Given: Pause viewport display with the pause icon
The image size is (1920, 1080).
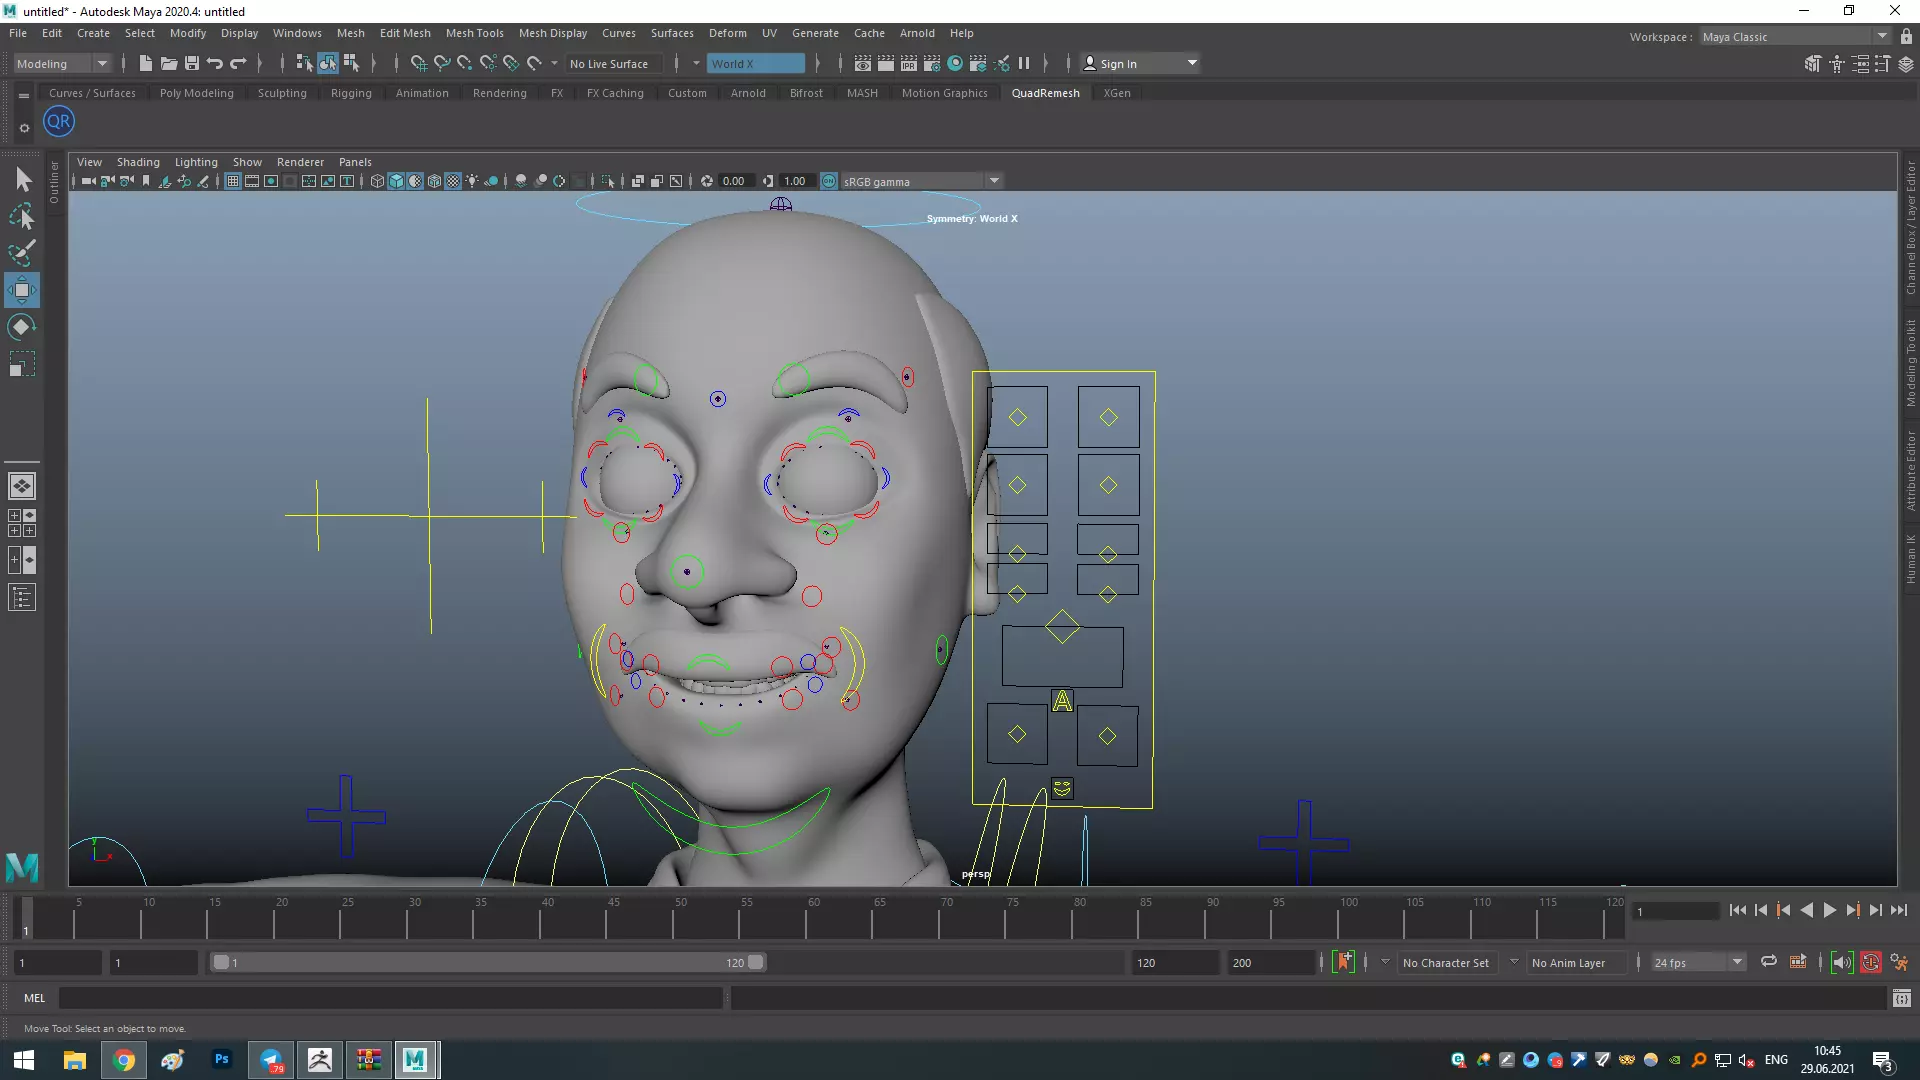Looking at the screenshot, I should coord(1024,63).
